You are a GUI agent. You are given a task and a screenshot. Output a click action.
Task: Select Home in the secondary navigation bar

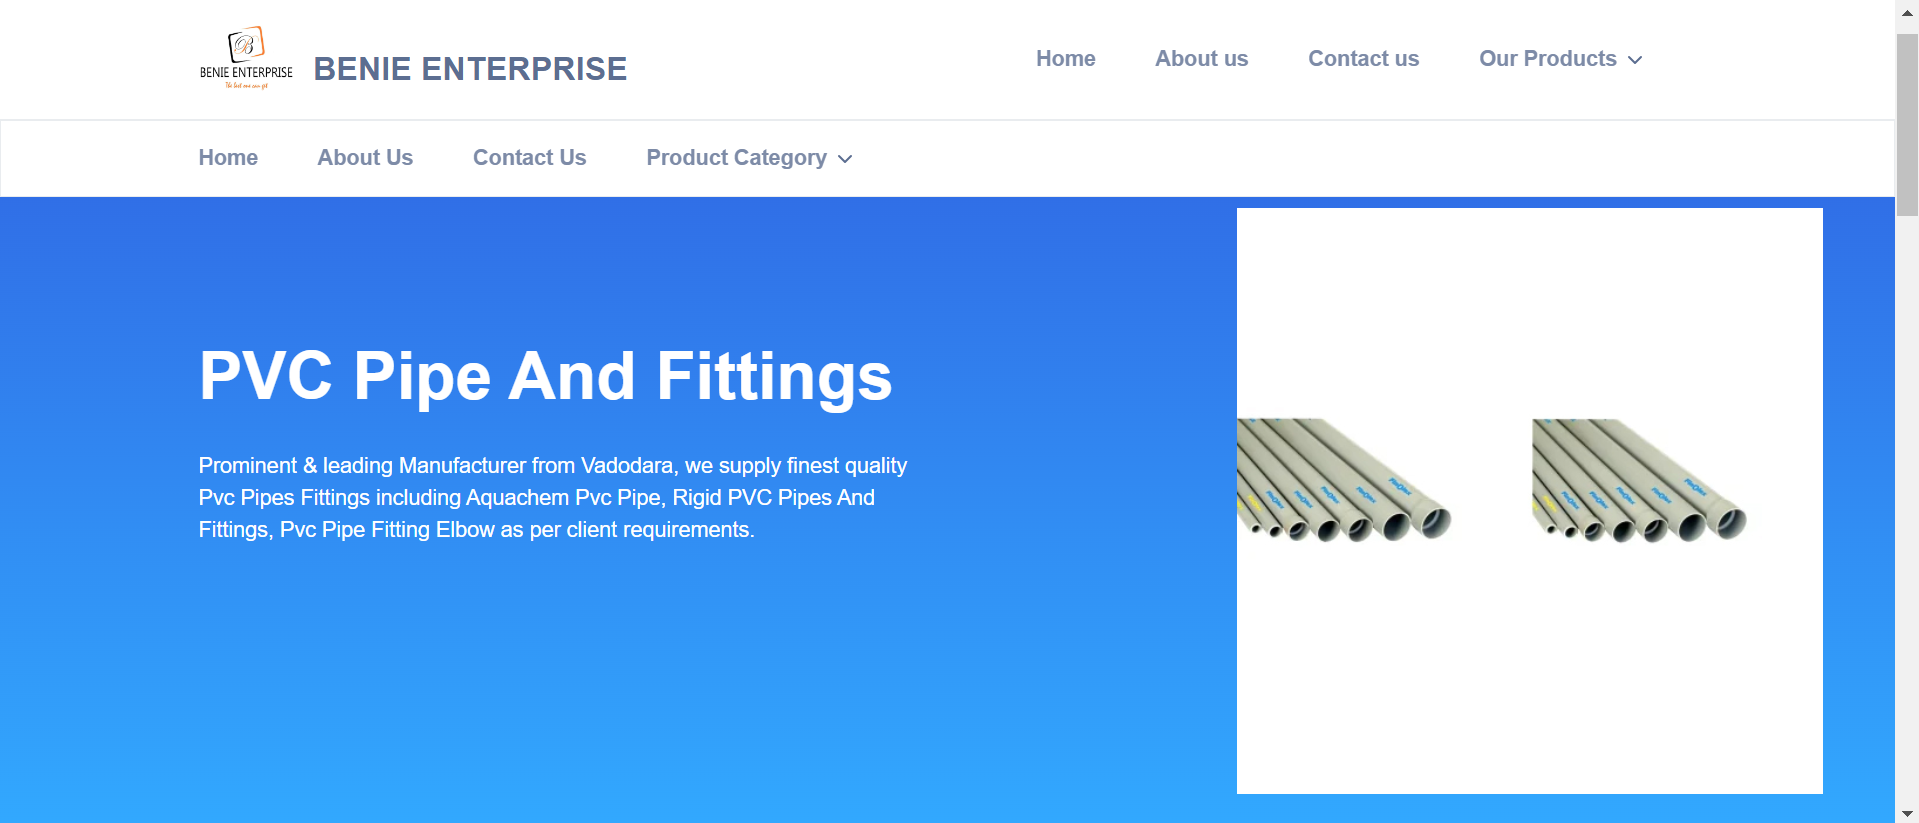click(228, 158)
